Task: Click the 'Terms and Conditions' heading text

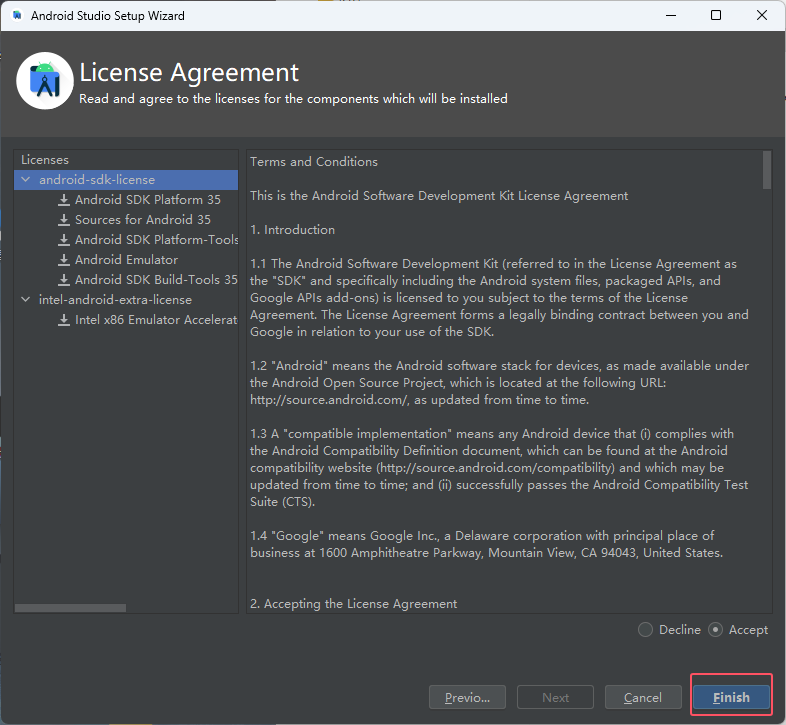Action: point(314,162)
